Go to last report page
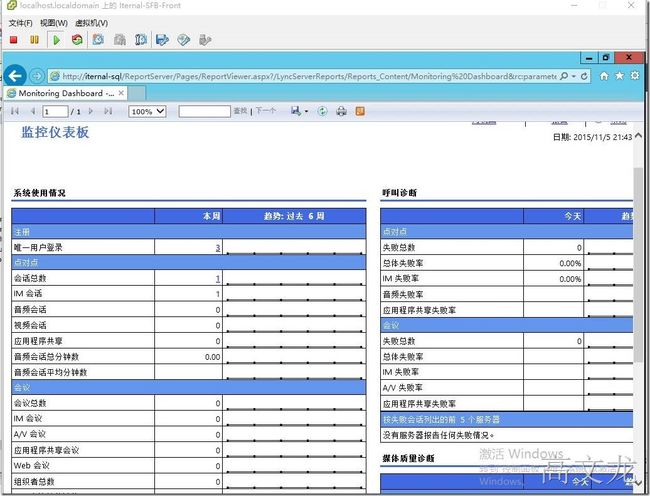The height and width of the screenshot is (496, 650). coord(108,111)
